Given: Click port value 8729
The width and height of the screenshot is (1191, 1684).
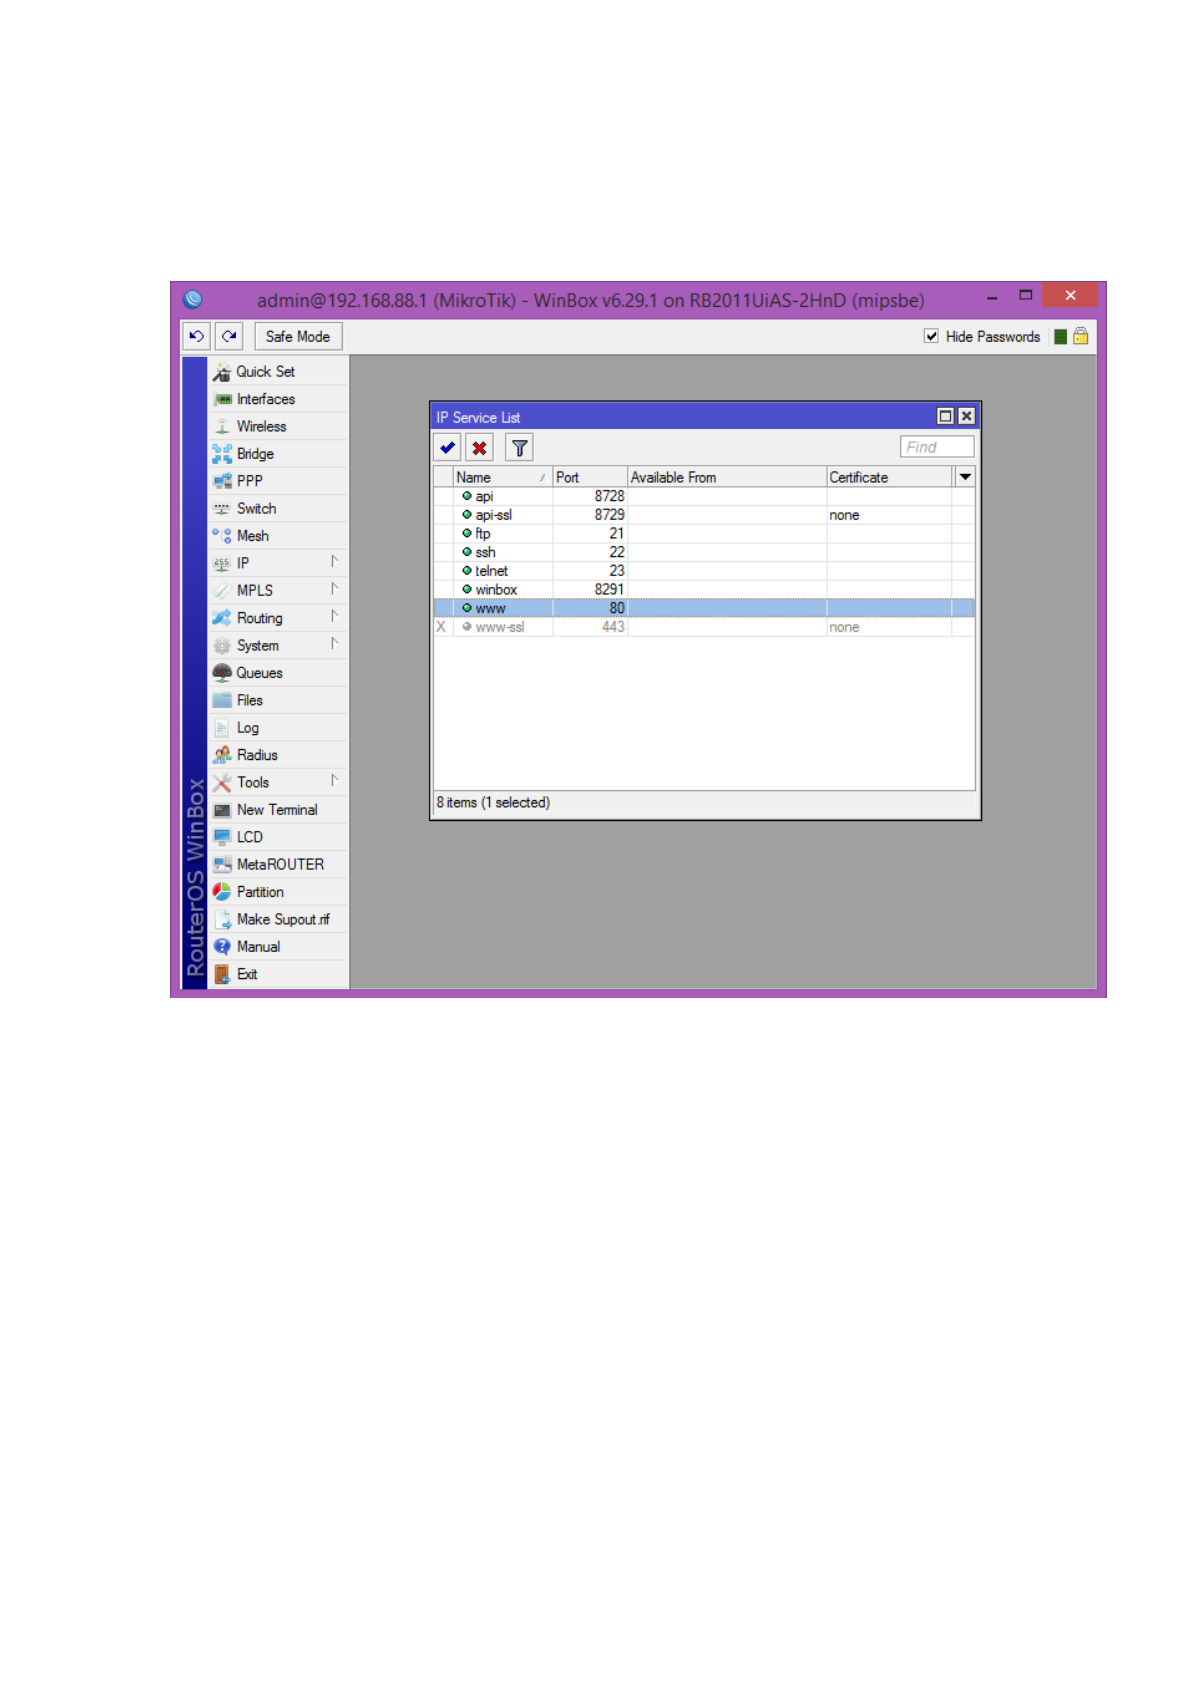Looking at the screenshot, I should point(609,515).
